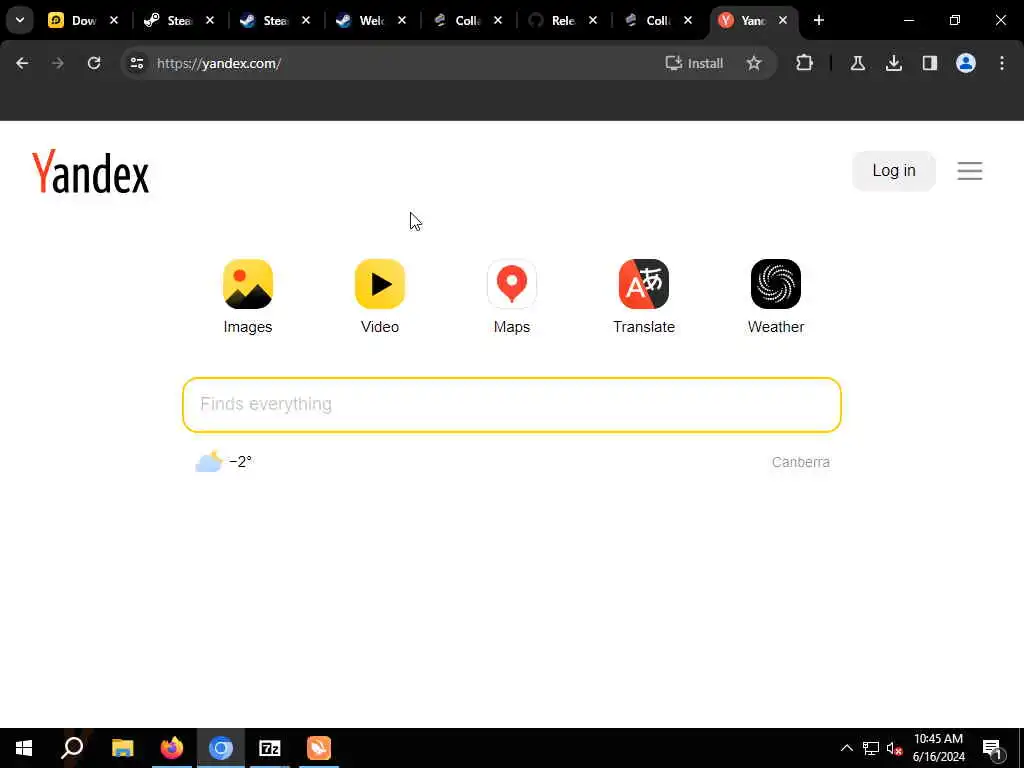Image resolution: width=1024 pixels, height=768 pixels.
Task: Click the Yandex logo
Action: pos(91,171)
